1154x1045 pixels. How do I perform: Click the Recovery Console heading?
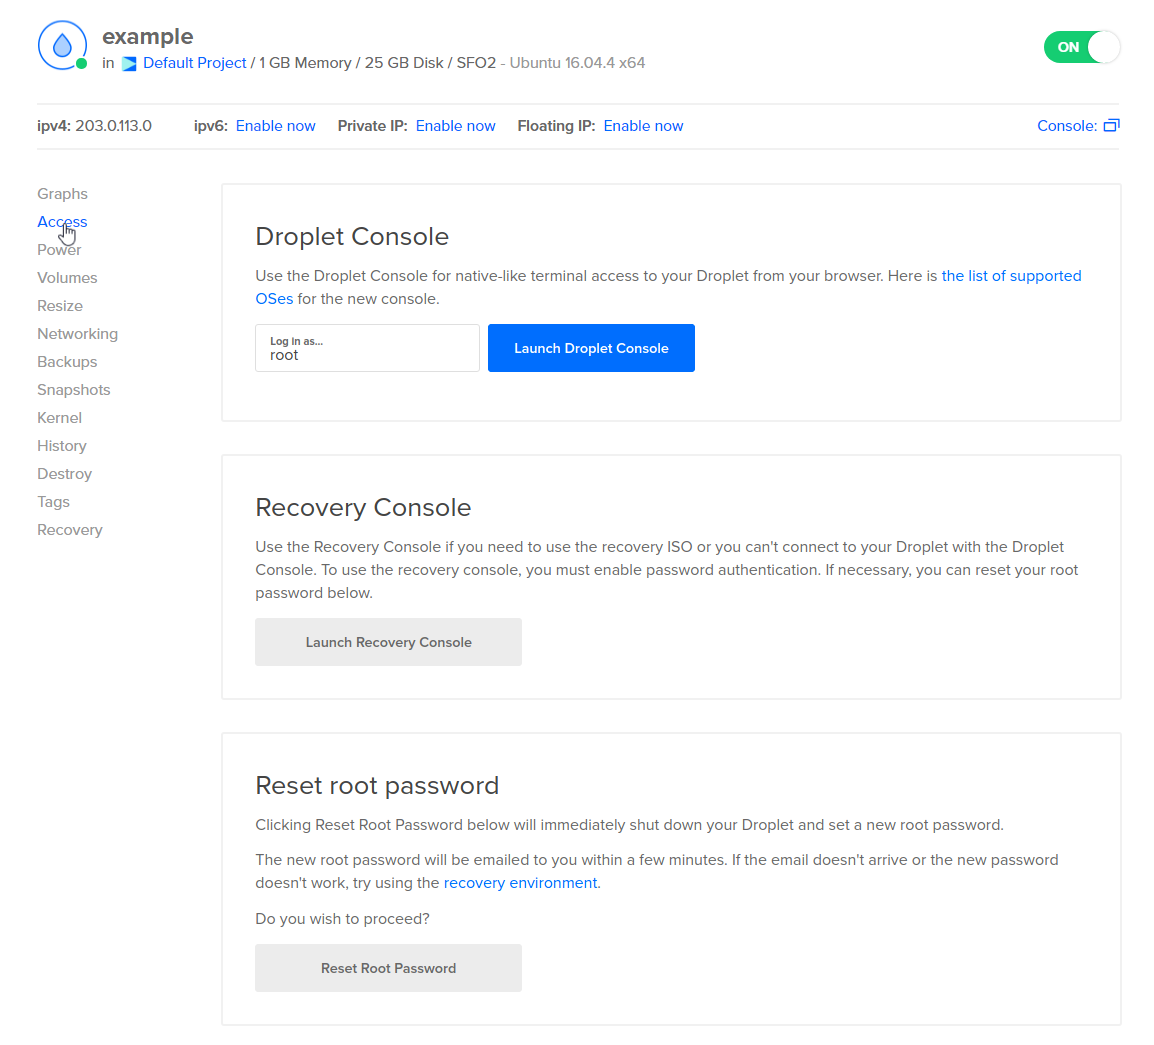coord(363,507)
